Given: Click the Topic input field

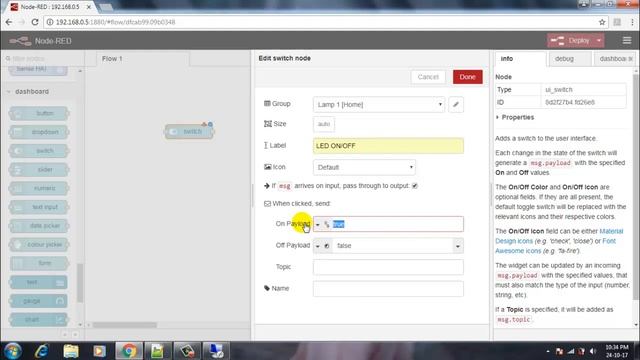Looking at the screenshot, I should coord(388,267).
